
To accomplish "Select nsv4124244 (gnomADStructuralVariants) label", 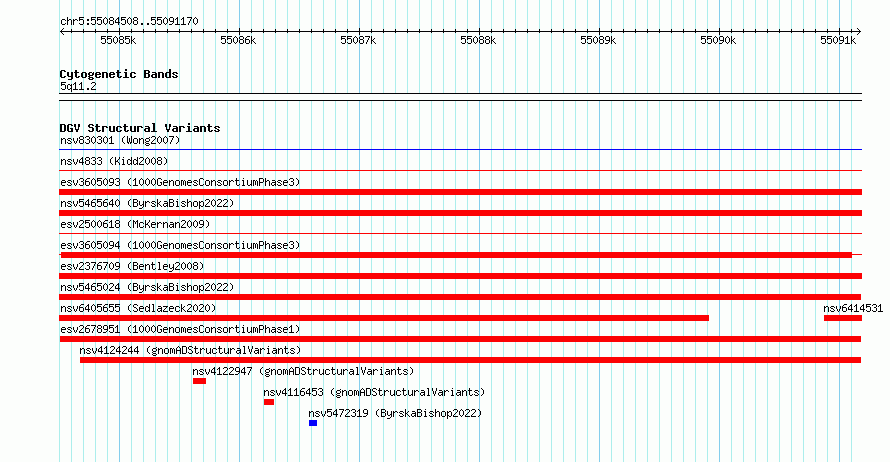I will (190, 350).
